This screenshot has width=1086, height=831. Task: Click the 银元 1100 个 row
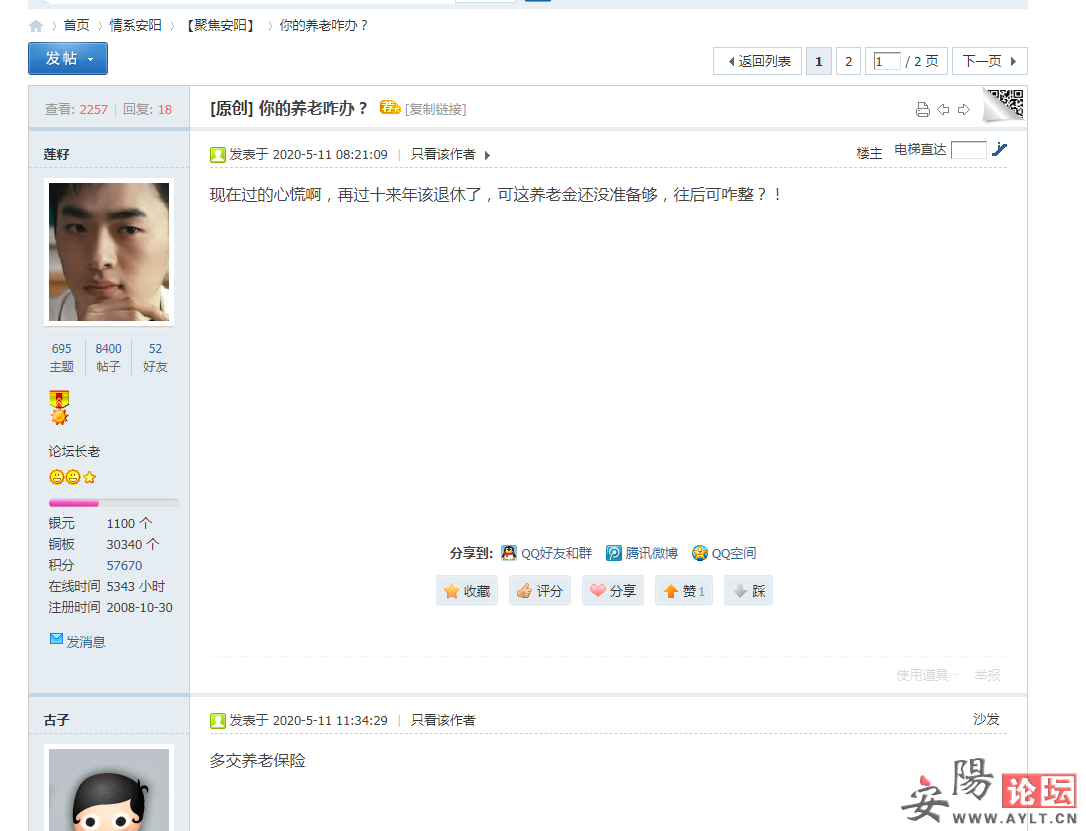100,524
